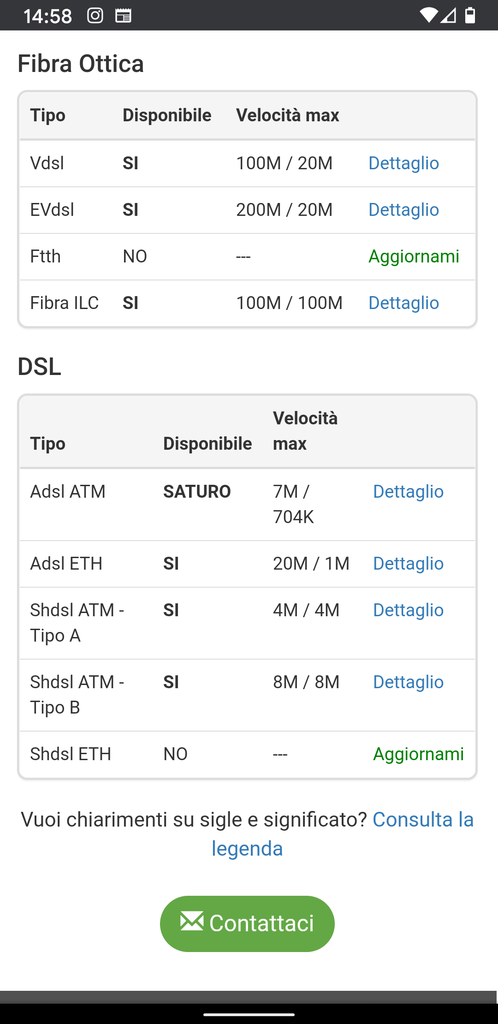Image resolution: width=498 pixels, height=1024 pixels.
Task: Tap the Instagram notification icon
Action: pyautogui.click(x=95, y=16)
